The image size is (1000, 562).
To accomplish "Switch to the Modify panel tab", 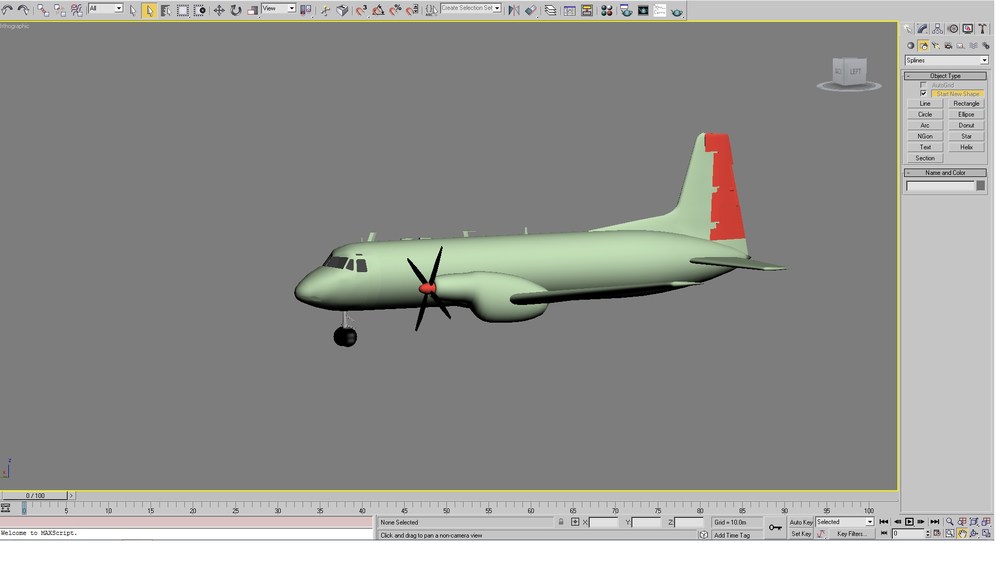I will (x=922, y=29).
